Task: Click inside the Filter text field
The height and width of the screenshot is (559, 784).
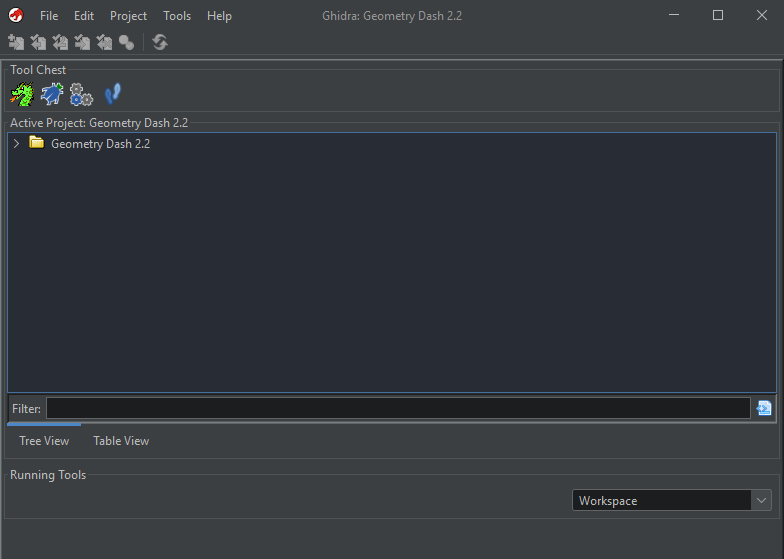Action: (x=398, y=408)
